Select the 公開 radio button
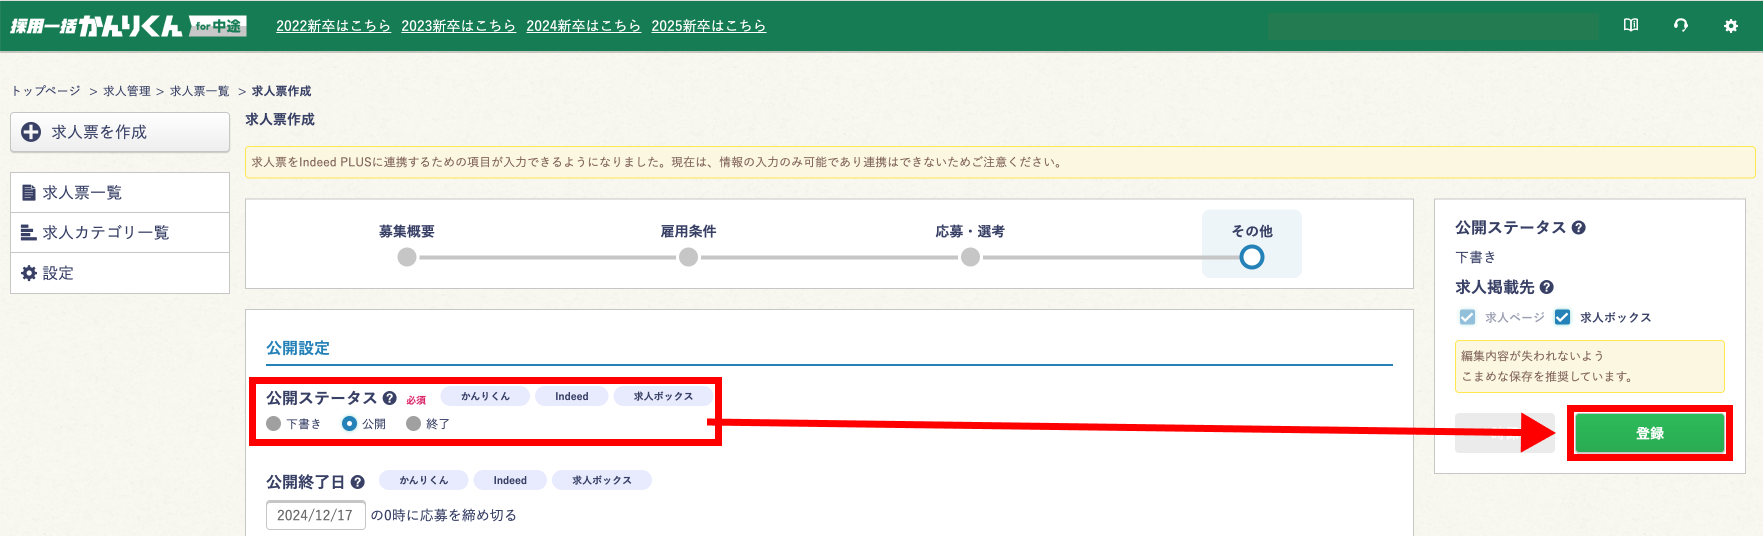Image resolution: width=1763 pixels, height=536 pixels. pos(349,424)
